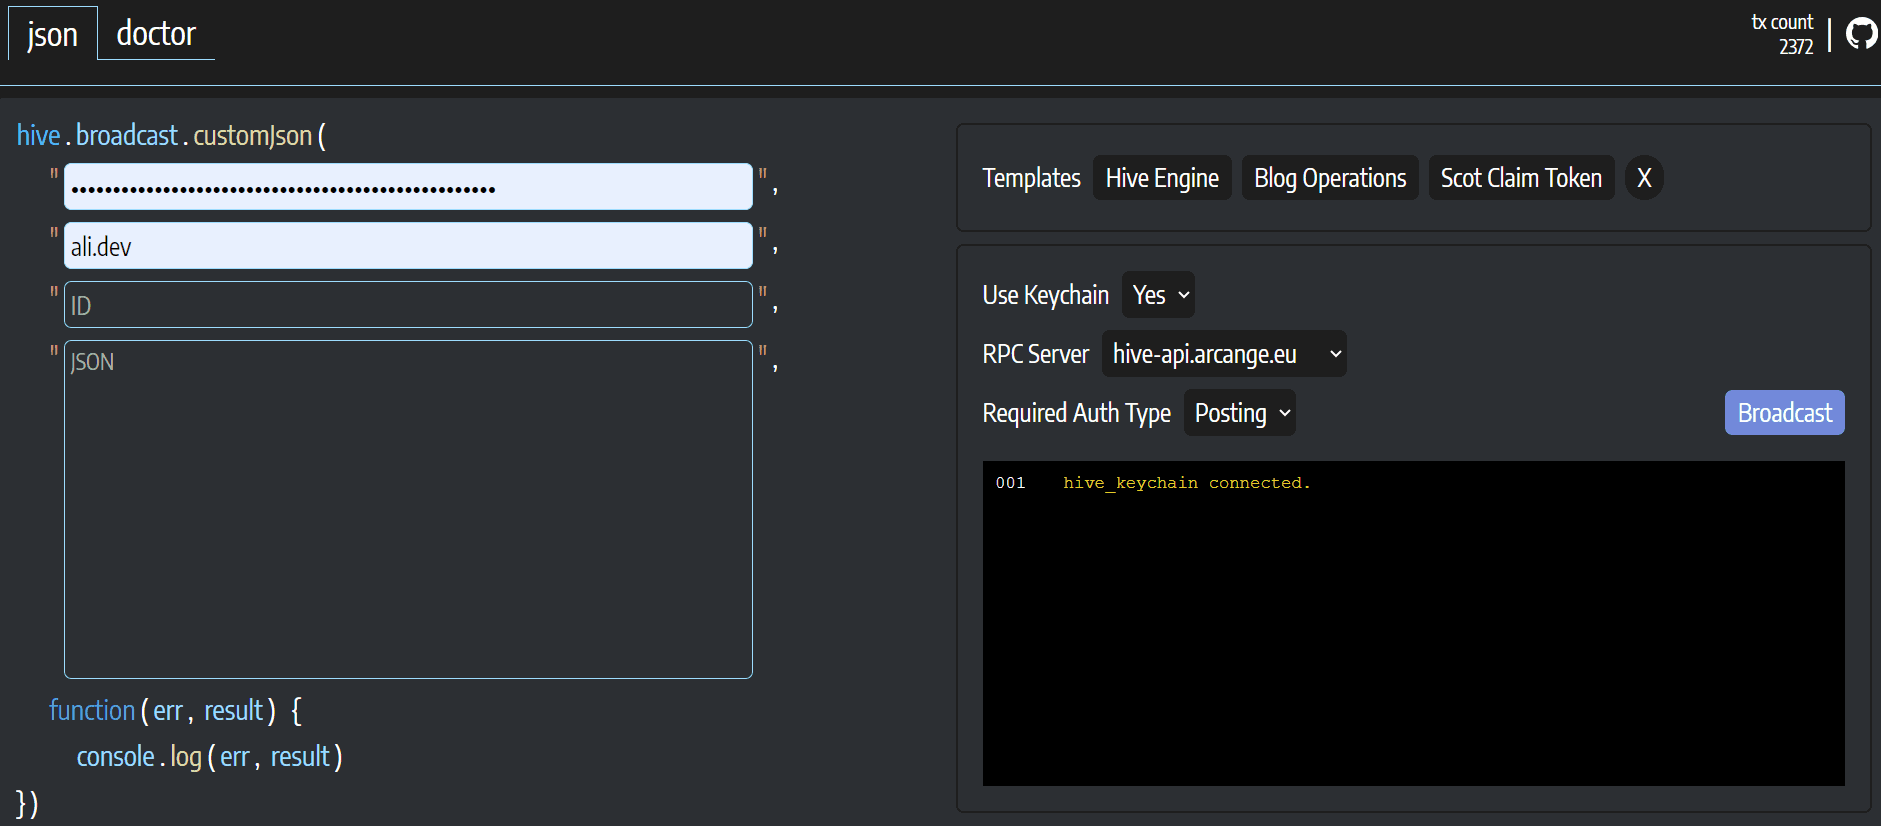Click the Use Keychain label
The width and height of the screenshot is (1881, 826).
click(x=1045, y=295)
